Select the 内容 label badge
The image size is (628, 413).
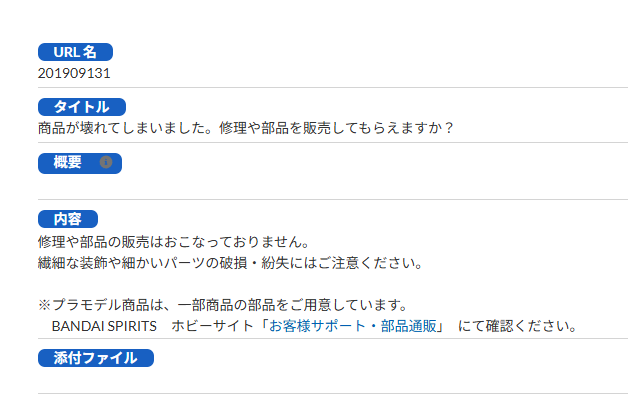68,219
